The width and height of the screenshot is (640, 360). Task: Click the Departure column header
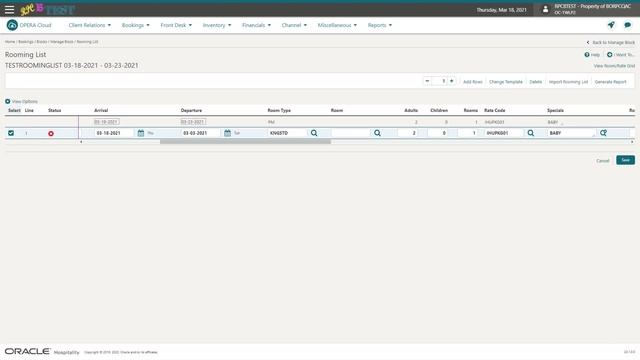(191, 110)
